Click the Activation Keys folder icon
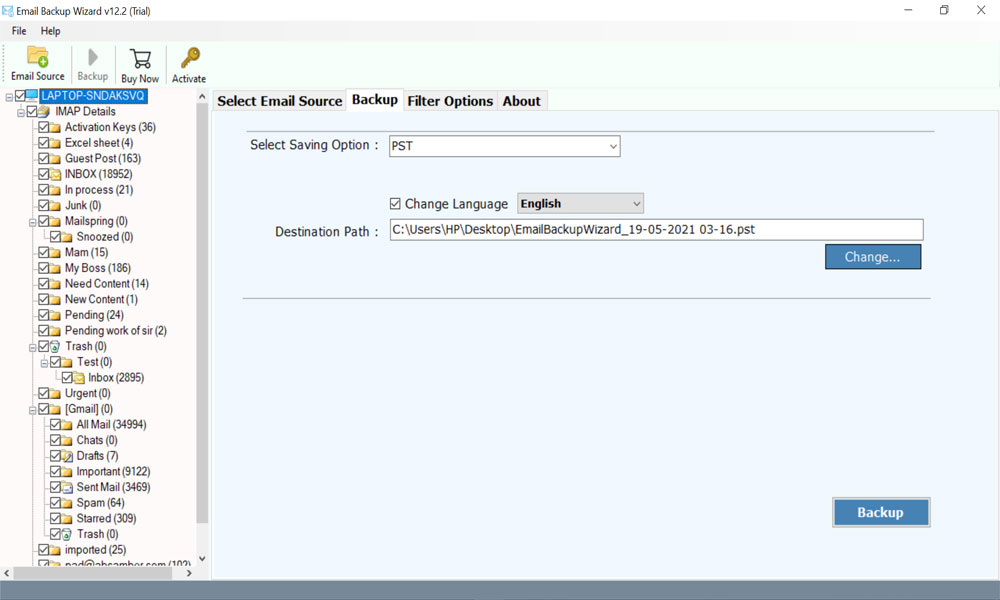The height and width of the screenshot is (600, 1000). point(55,127)
